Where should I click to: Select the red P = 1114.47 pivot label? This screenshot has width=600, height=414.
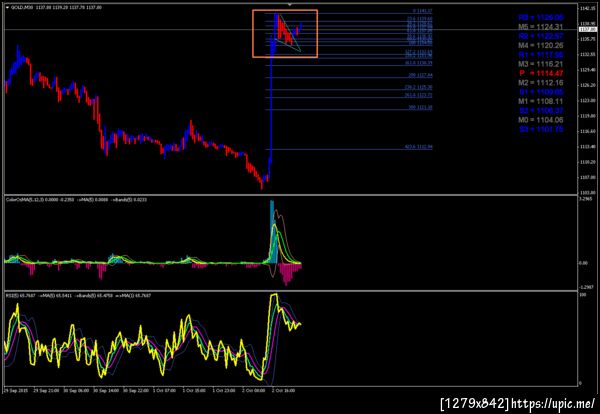(x=541, y=73)
